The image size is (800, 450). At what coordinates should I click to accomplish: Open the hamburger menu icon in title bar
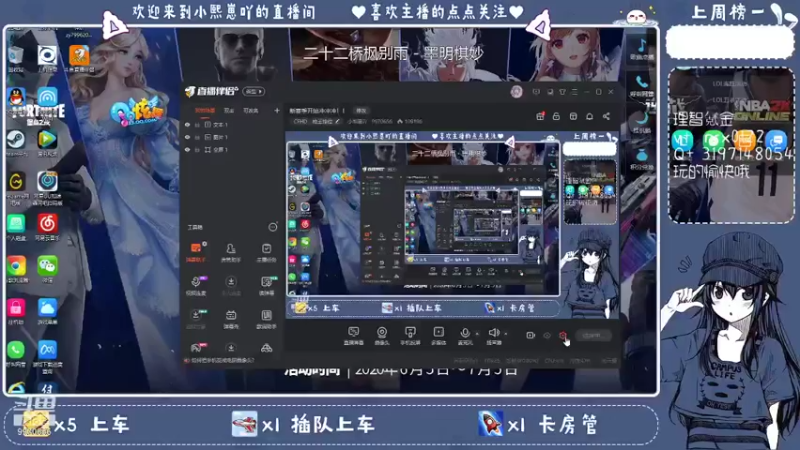point(574,92)
